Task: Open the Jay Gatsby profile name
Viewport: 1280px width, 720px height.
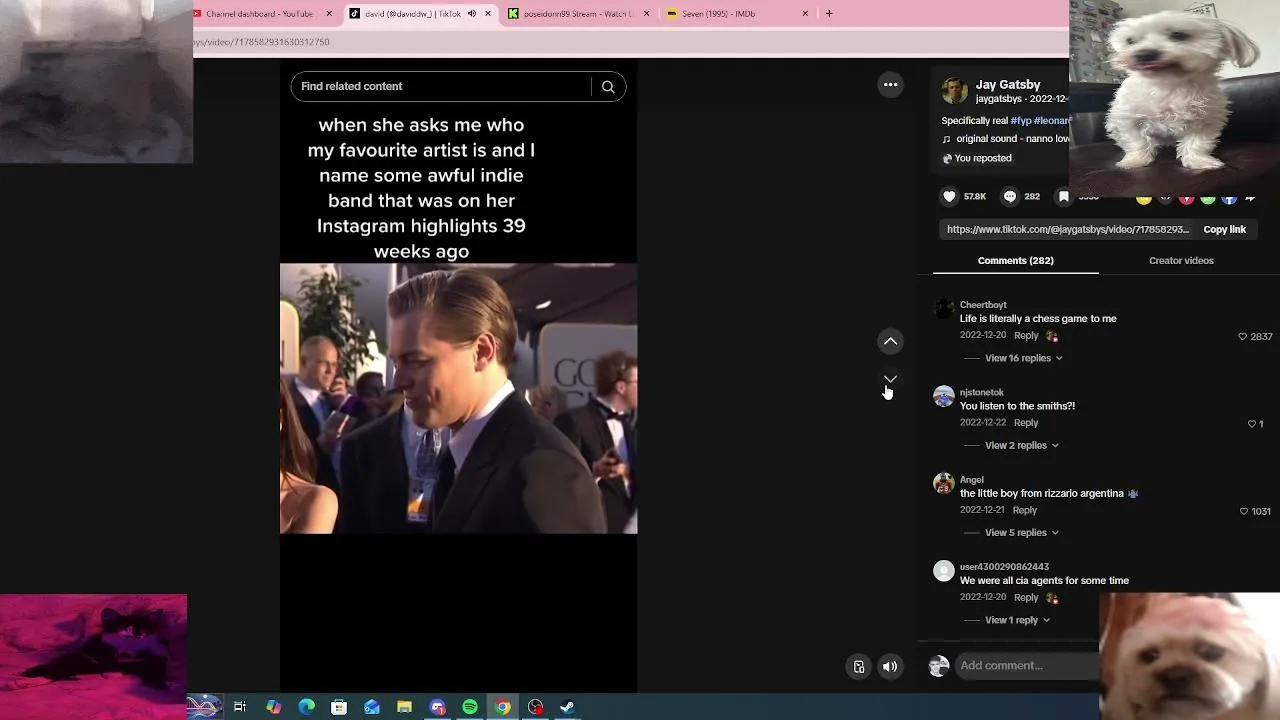Action: pos(1008,85)
